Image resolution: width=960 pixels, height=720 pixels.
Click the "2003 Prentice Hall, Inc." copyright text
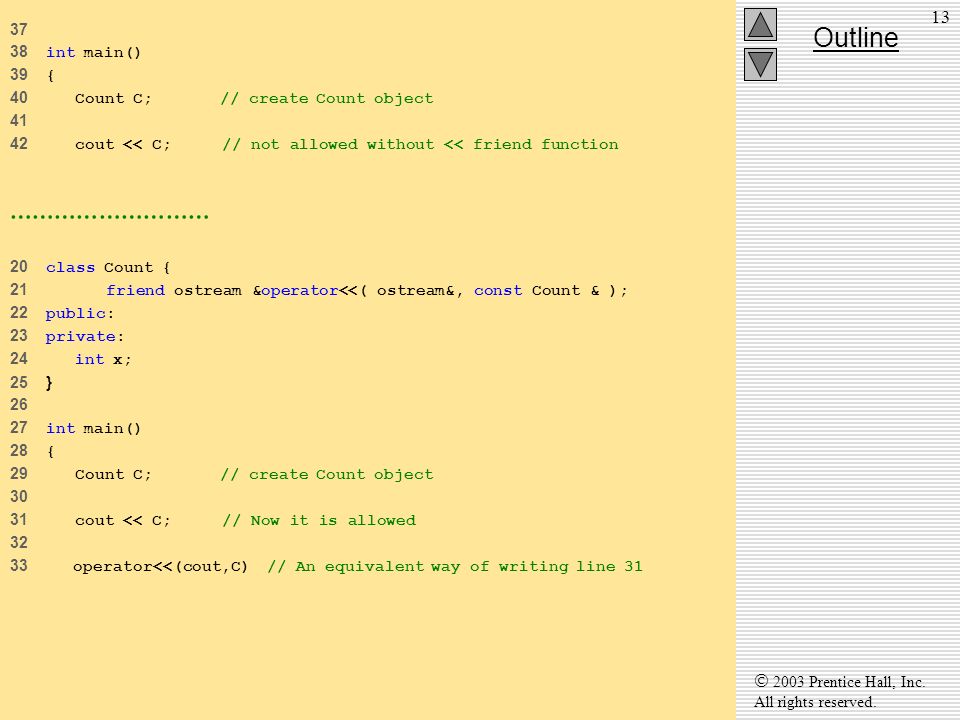[839, 682]
